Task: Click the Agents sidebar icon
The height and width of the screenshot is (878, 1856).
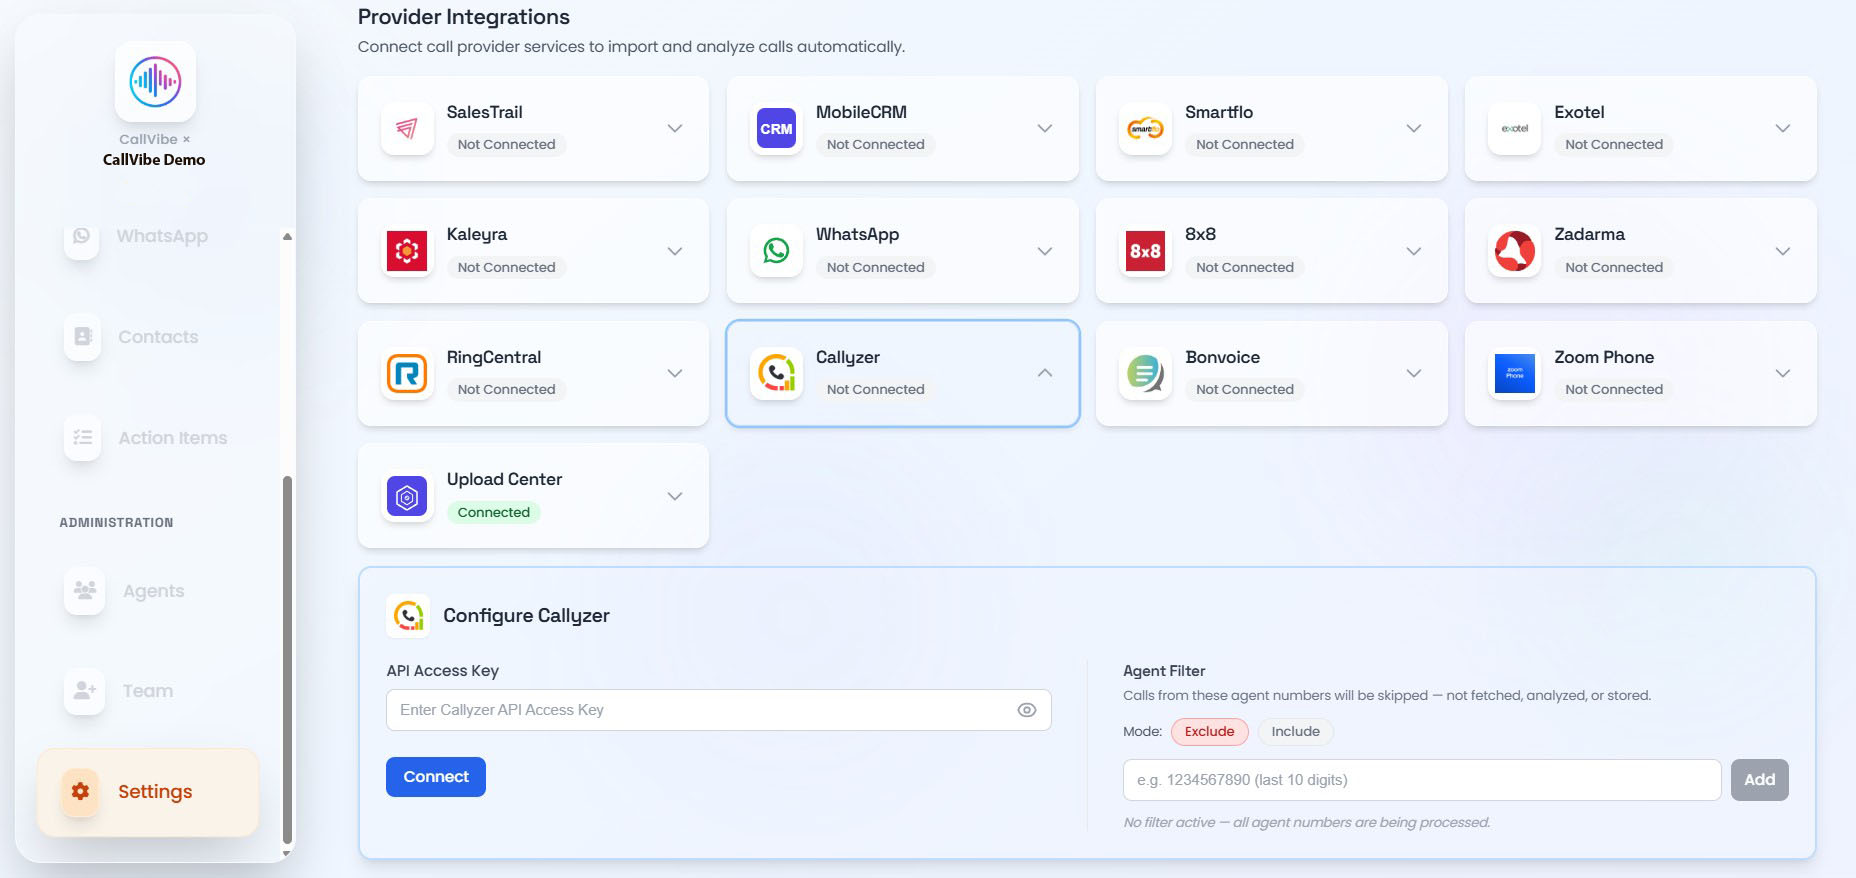Action: coord(84,591)
